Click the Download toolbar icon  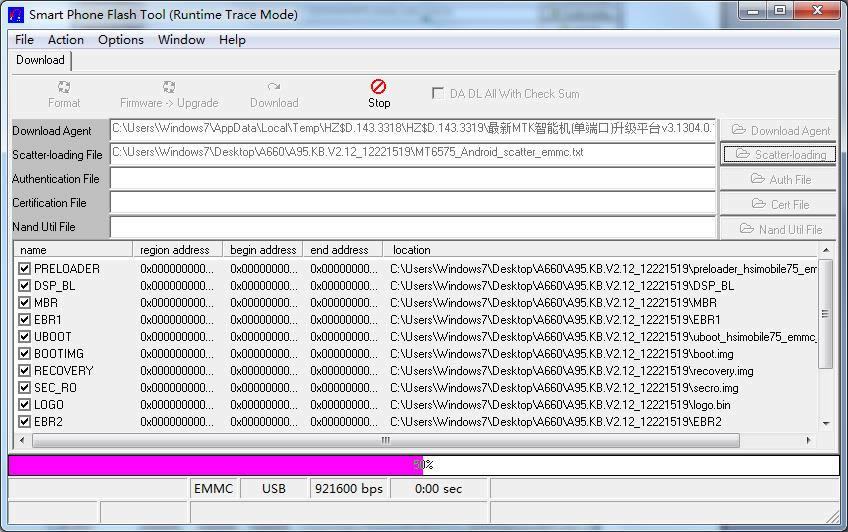[273, 88]
